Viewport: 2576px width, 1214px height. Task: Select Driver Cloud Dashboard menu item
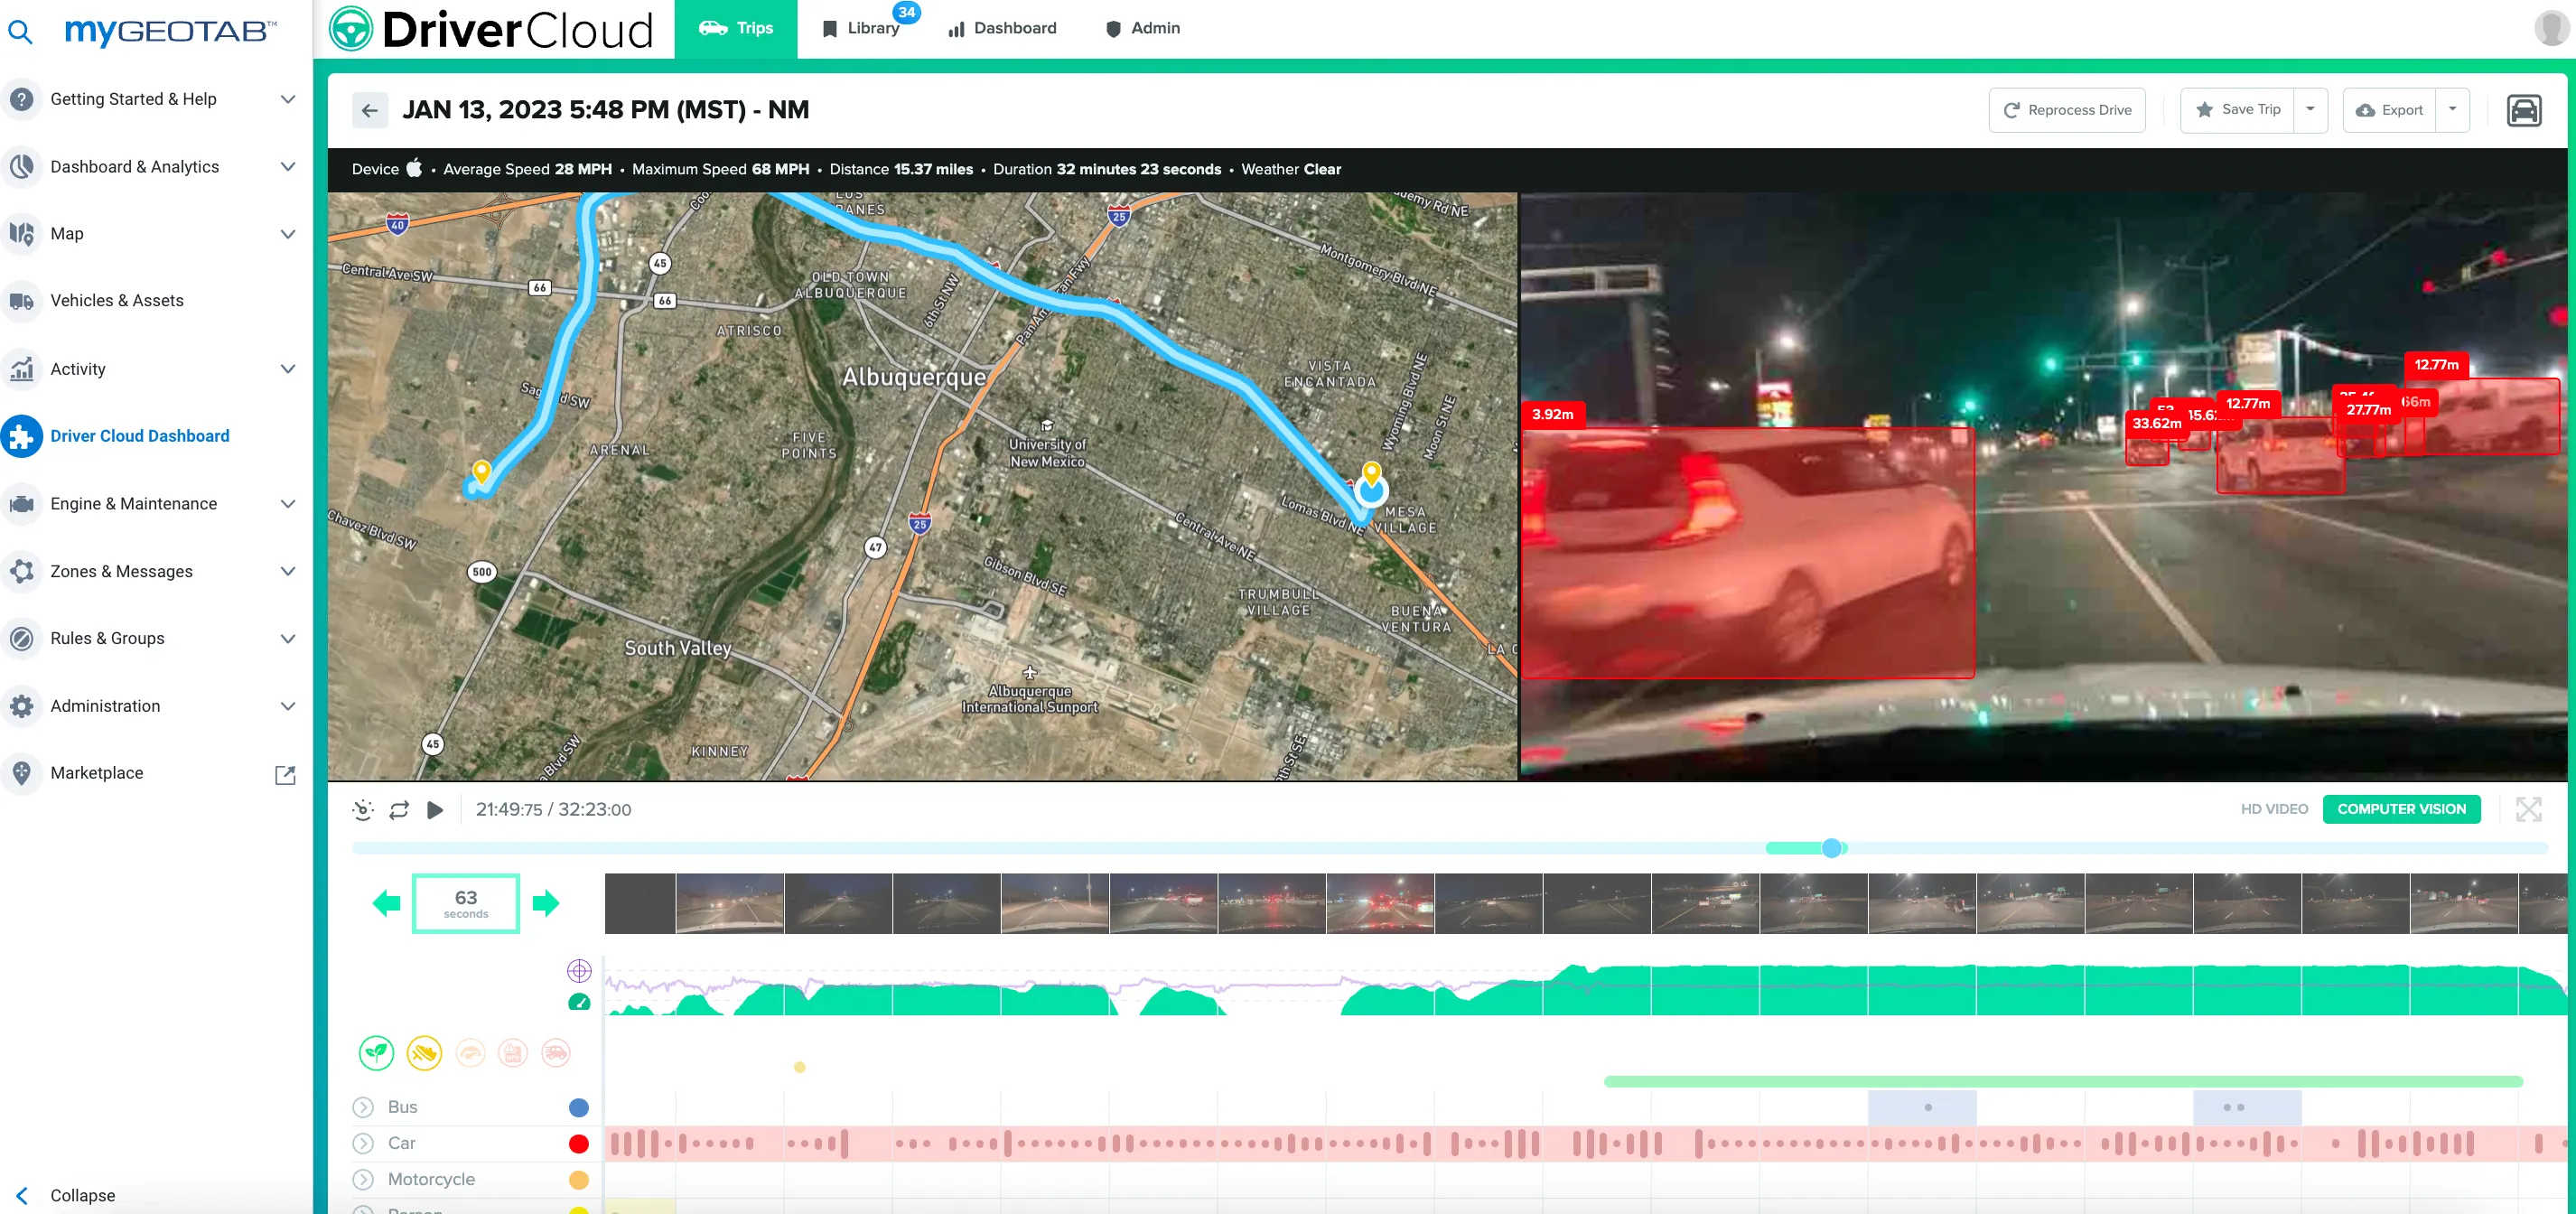[x=140, y=436]
